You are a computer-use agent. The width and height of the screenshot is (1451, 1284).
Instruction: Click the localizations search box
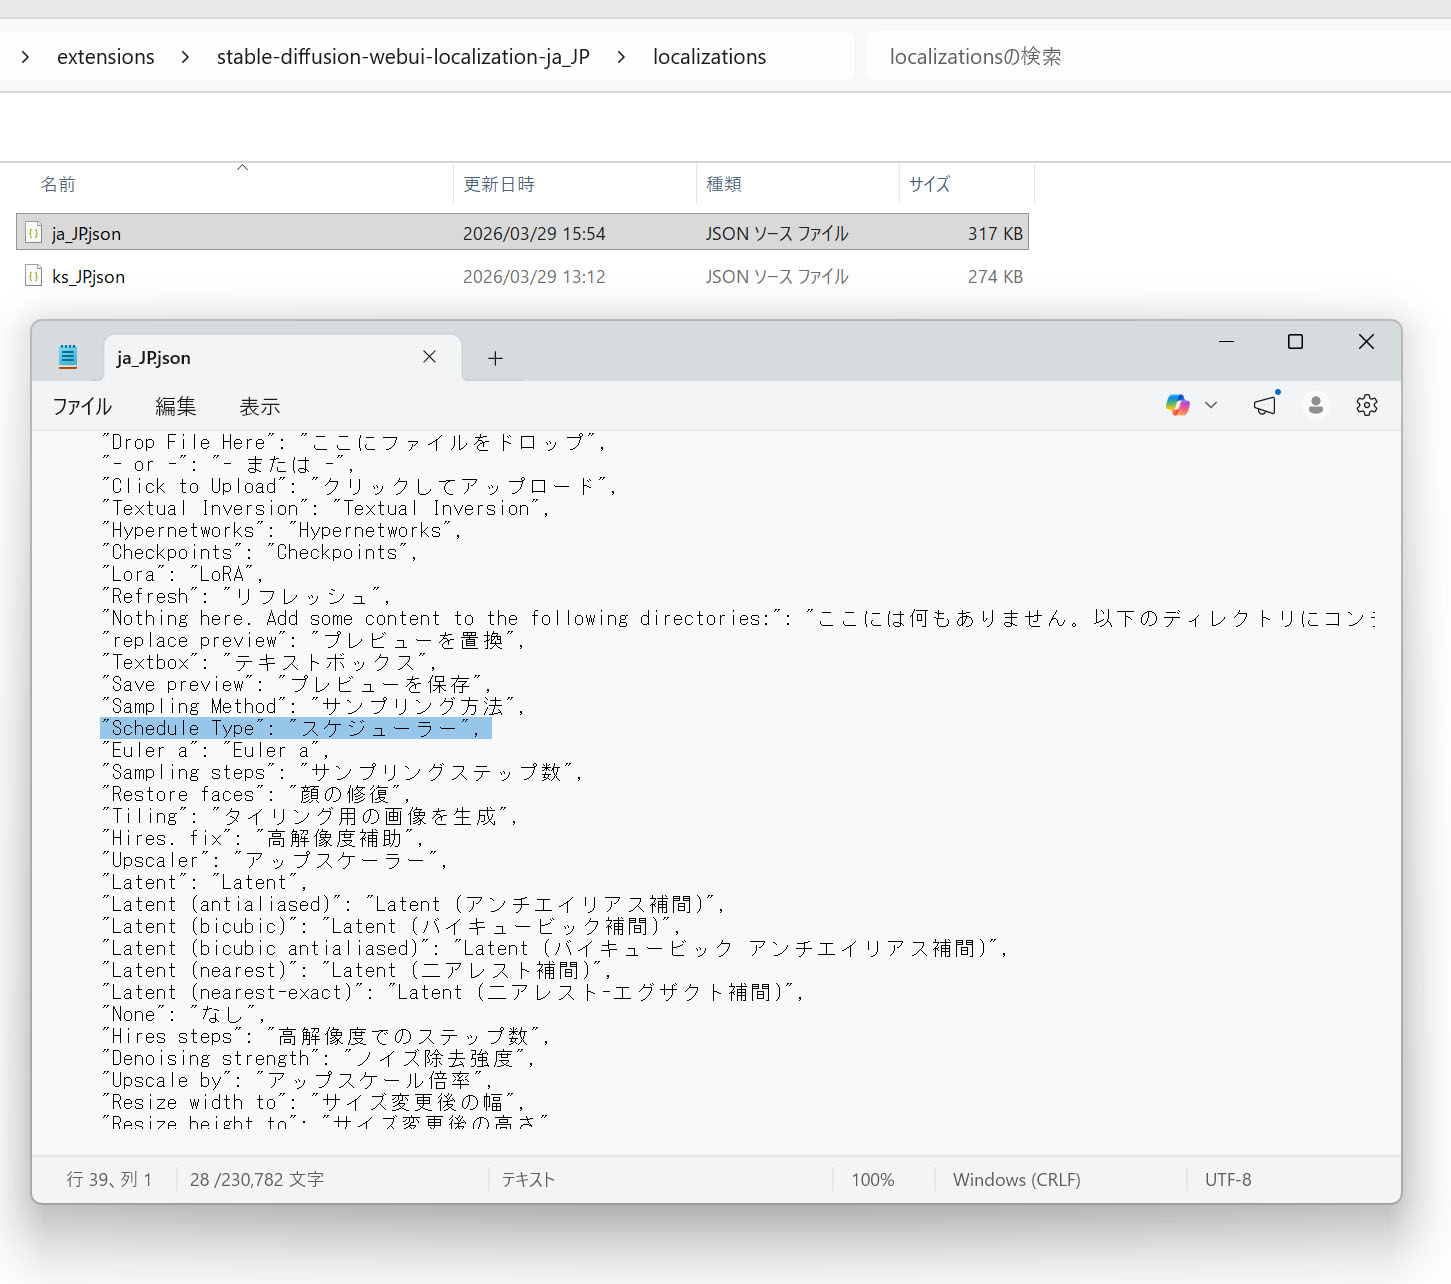coord(1150,57)
